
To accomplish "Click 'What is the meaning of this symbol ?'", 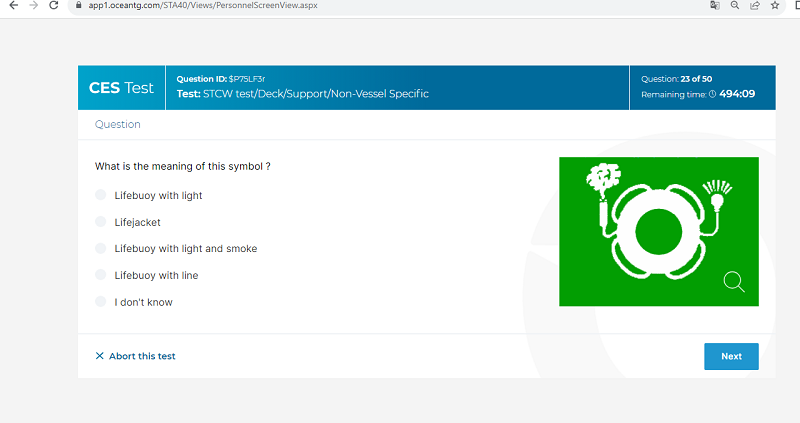I will tap(183, 166).
